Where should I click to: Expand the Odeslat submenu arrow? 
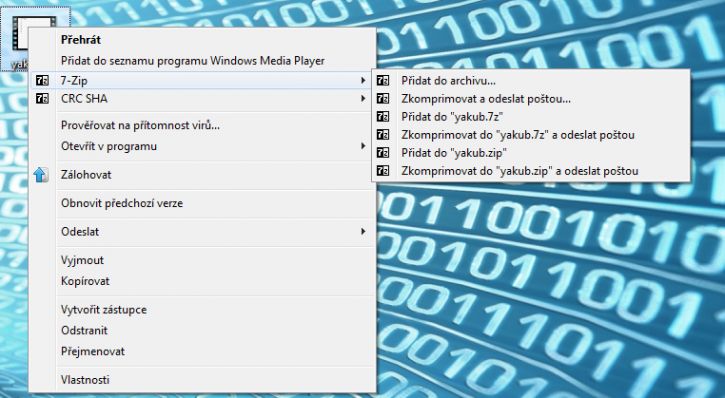[x=363, y=231]
